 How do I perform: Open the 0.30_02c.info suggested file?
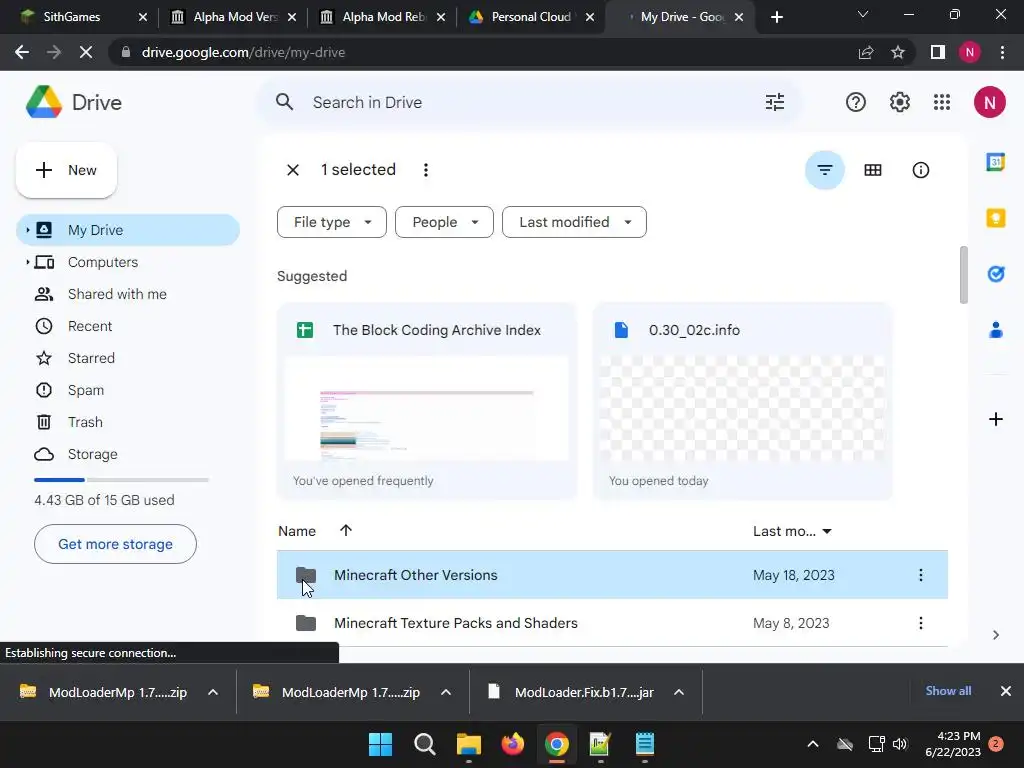[743, 402]
